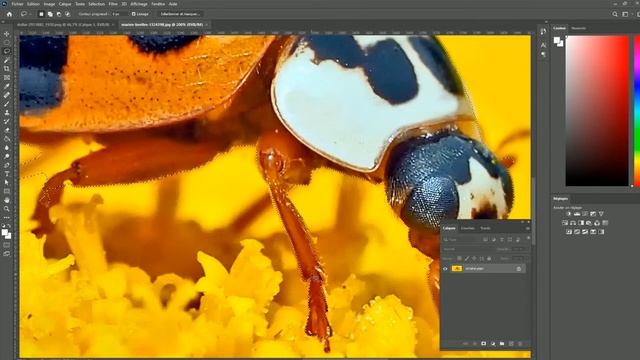Select the Magic Wand tool

click(x=7, y=60)
